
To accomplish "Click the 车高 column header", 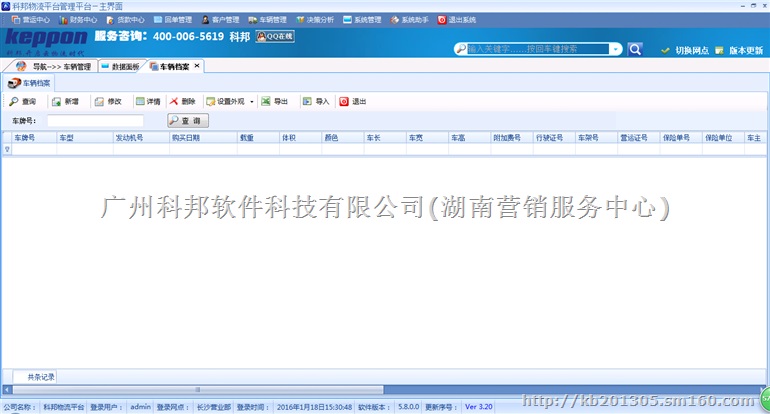I will coord(469,138).
